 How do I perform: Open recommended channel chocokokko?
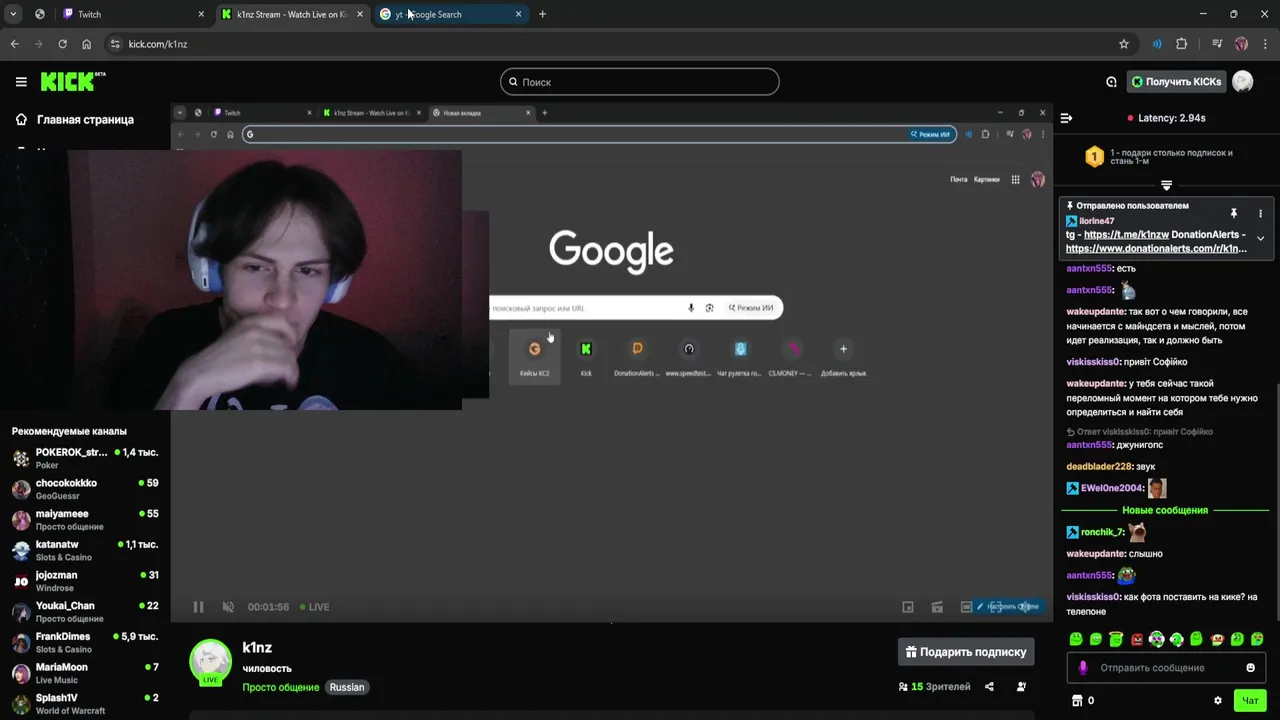85,489
